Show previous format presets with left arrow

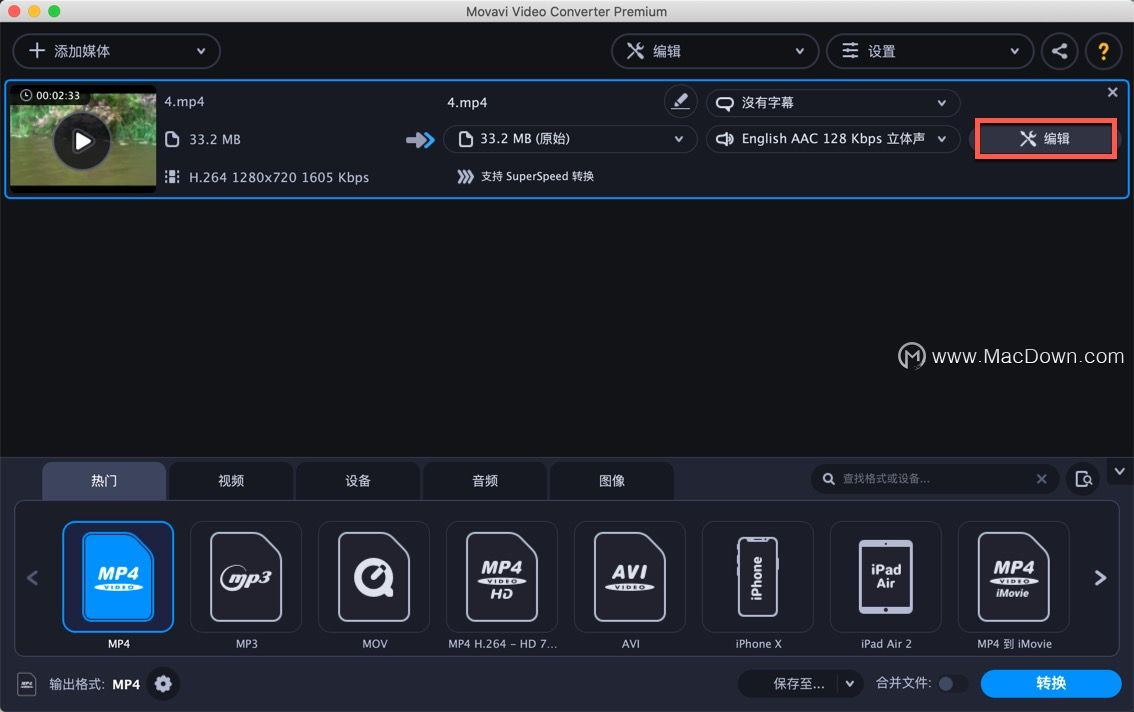click(33, 577)
